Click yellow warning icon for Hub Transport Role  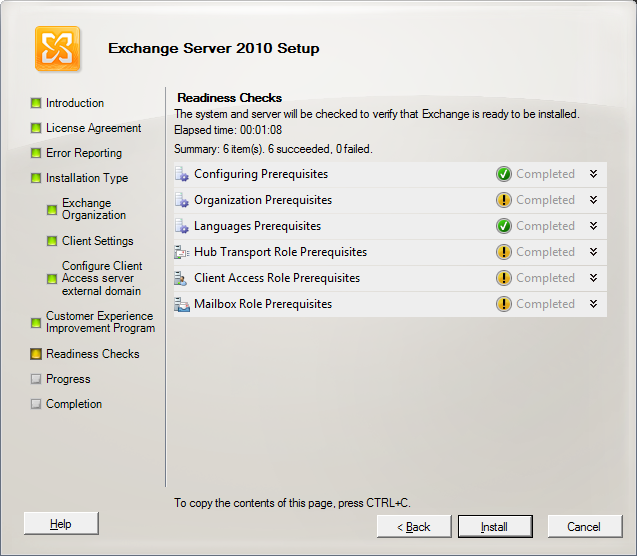(504, 252)
